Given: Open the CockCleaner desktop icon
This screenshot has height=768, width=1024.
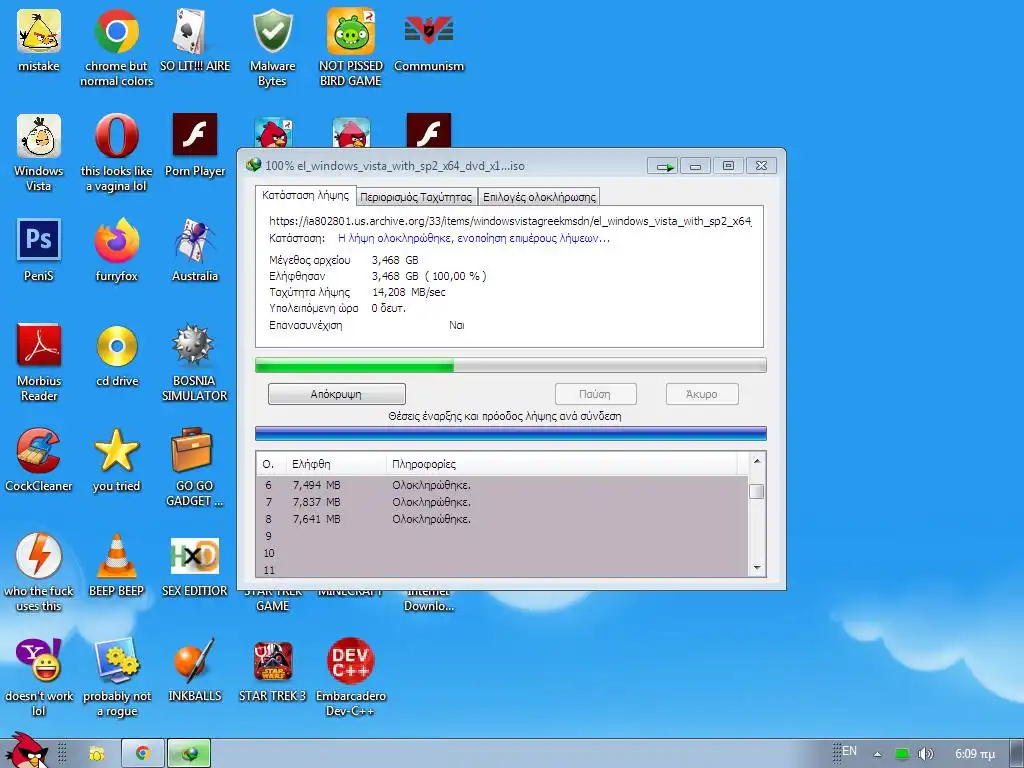Looking at the screenshot, I should 39,460.
